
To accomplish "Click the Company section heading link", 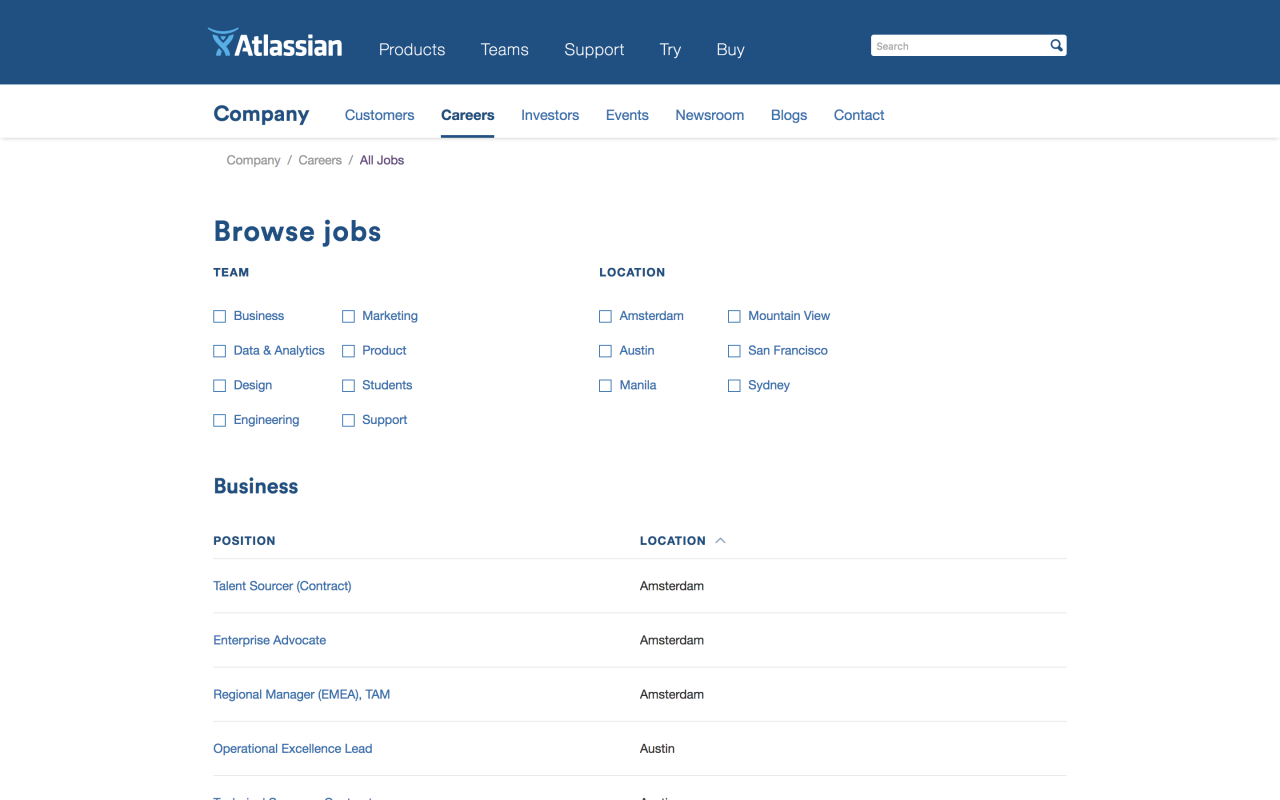I will [261, 114].
